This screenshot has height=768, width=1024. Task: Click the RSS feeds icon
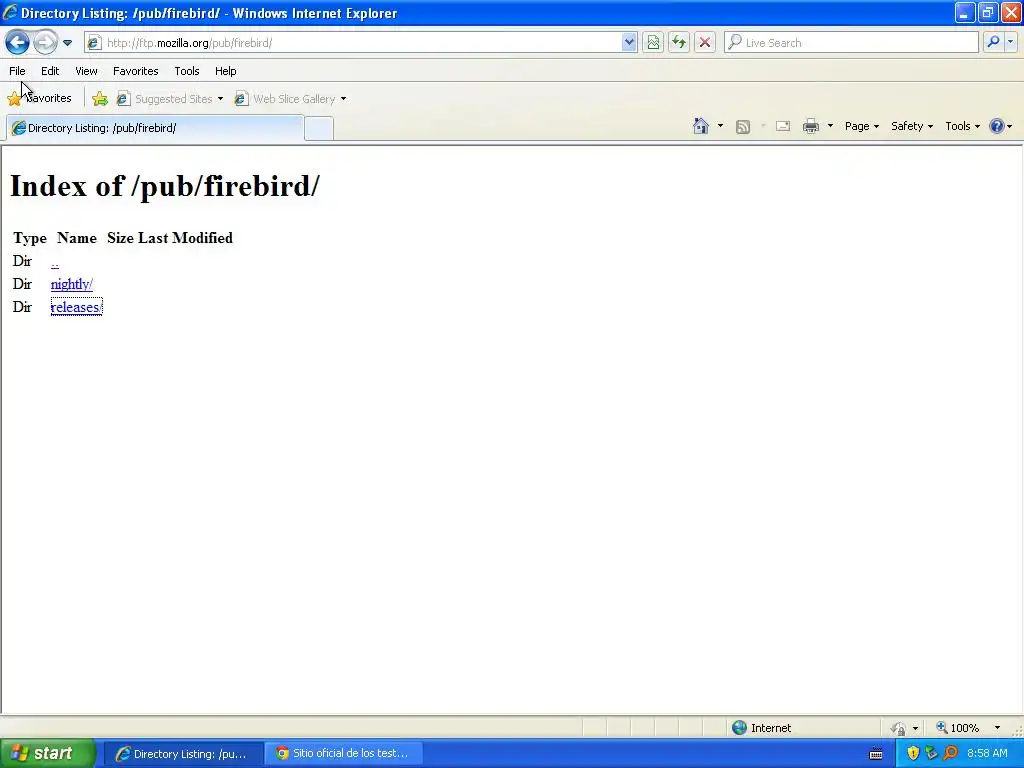tap(743, 127)
